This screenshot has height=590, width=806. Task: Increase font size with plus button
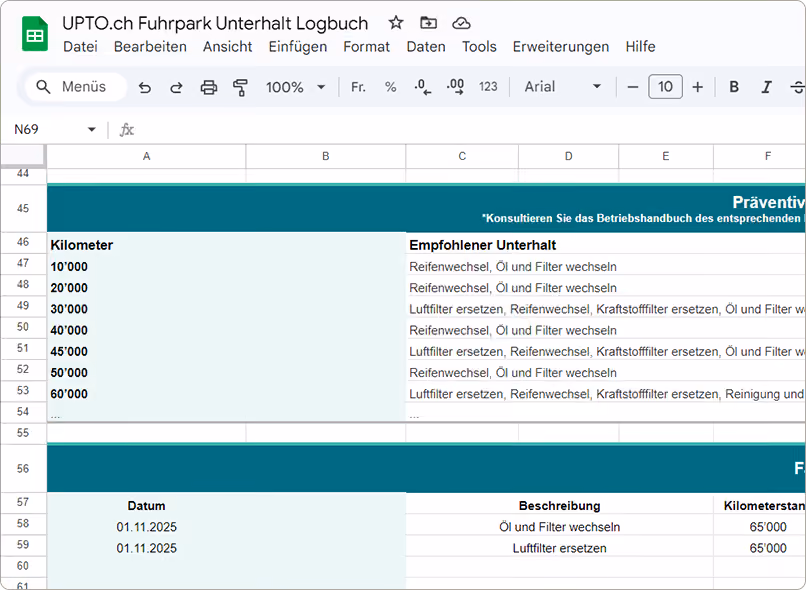coord(698,87)
